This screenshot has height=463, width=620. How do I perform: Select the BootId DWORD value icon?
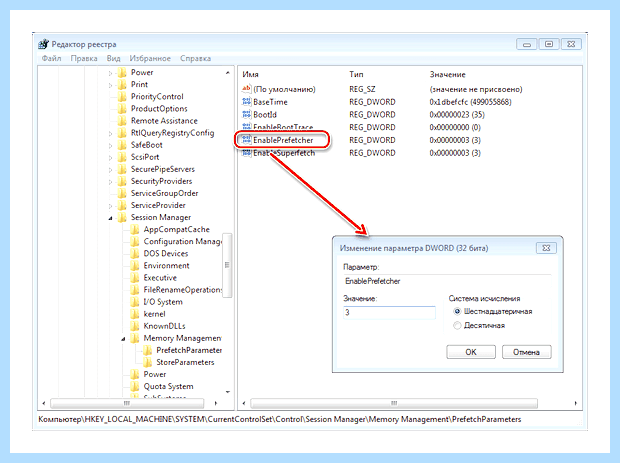pyautogui.click(x=246, y=114)
